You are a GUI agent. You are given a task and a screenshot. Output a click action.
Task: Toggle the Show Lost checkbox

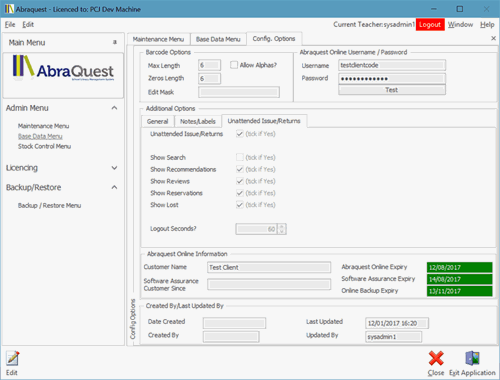[240, 205]
